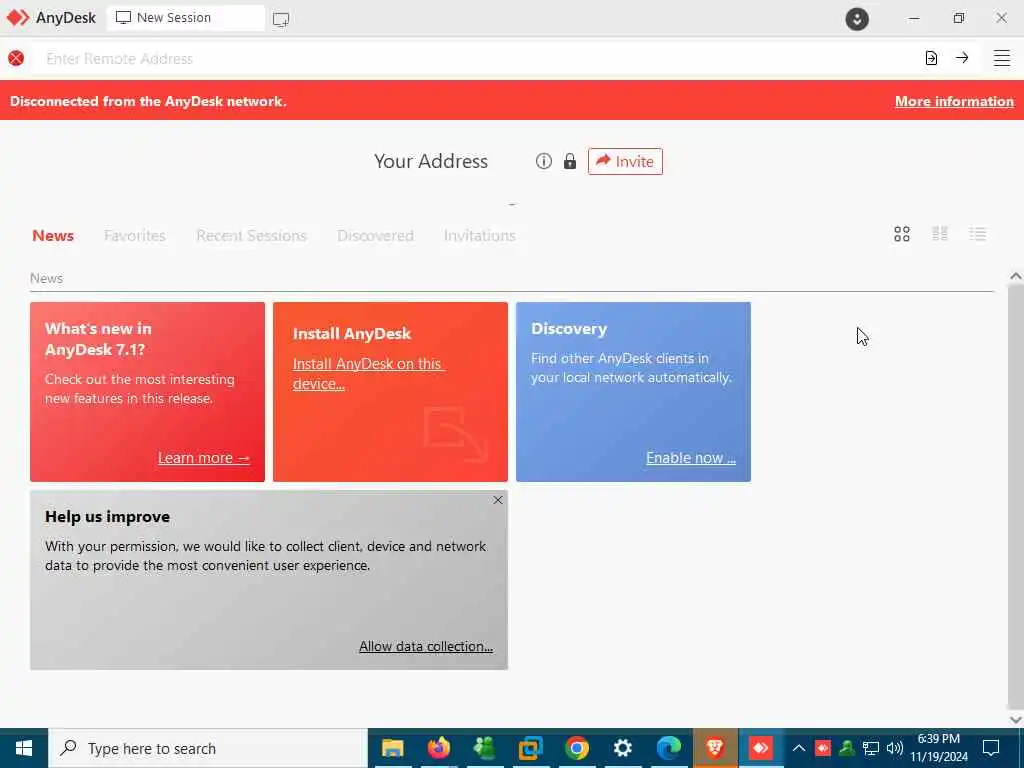Click the info icon next to Your Address
The height and width of the screenshot is (768, 1024).
(543, 161)
